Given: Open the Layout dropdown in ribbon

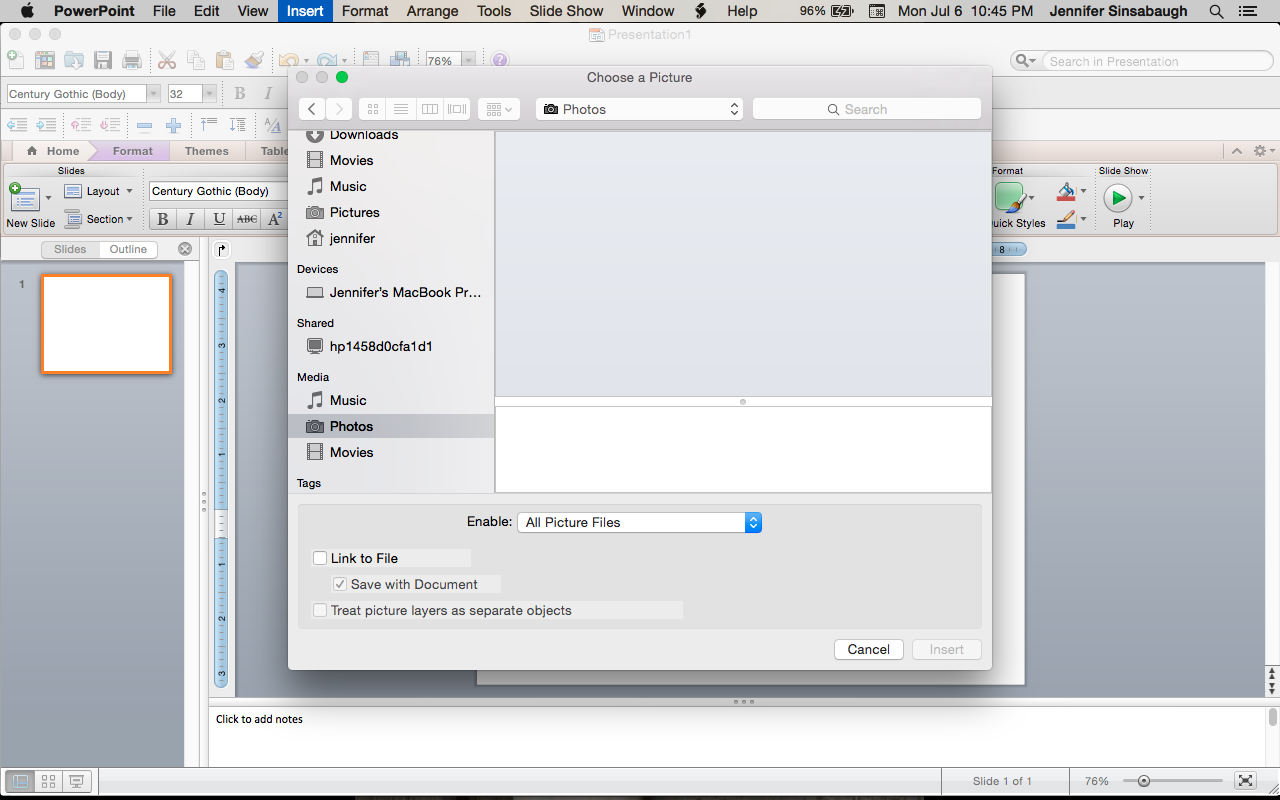Looking at the screenshot, I should click(x=98, y=191).
